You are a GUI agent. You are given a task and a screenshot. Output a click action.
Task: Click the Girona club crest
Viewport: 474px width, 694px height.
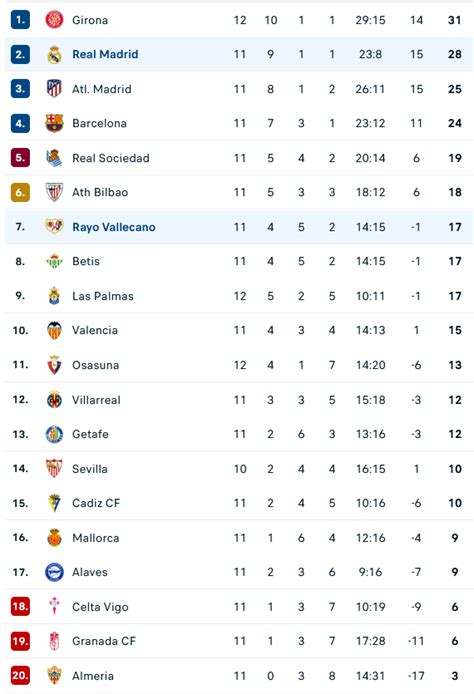coord(54,20)
